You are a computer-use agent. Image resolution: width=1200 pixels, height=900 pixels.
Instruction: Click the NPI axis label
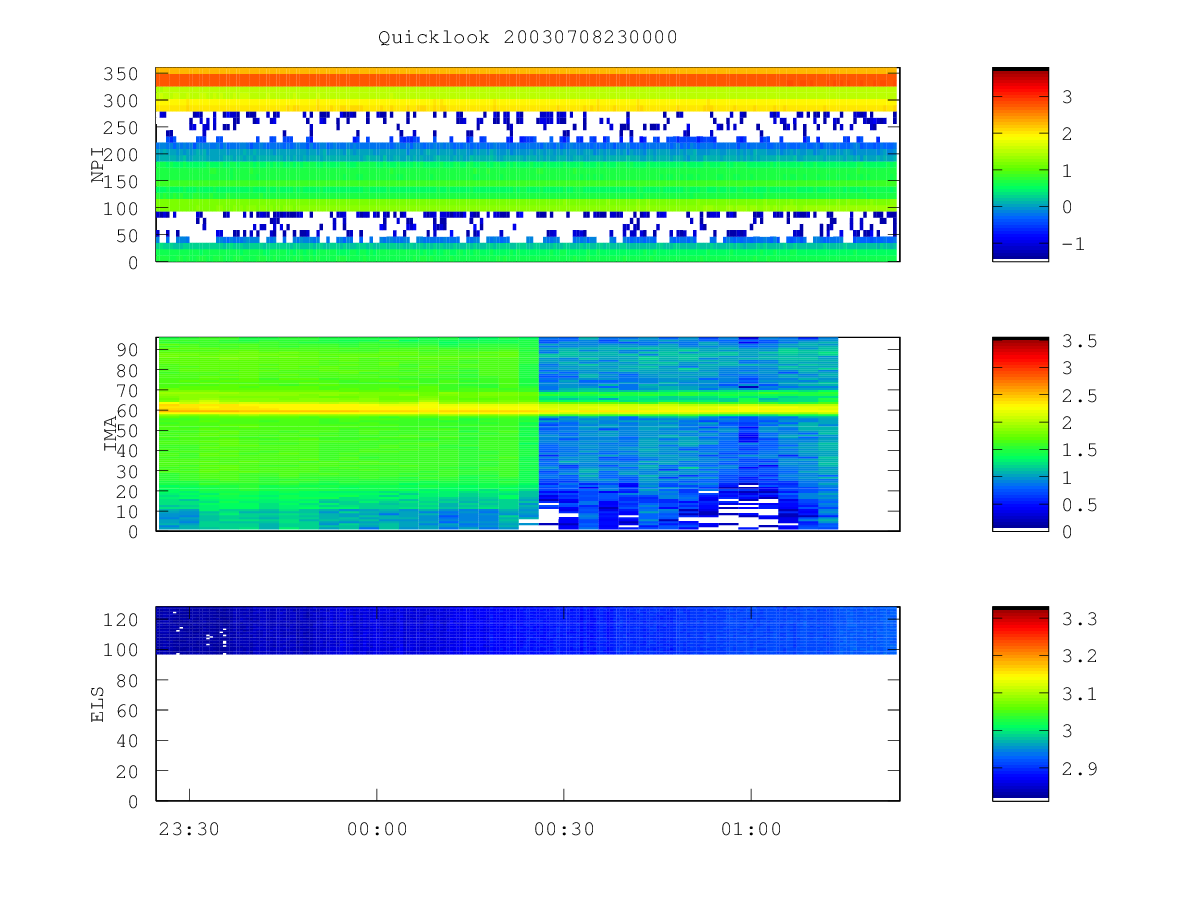coord(98,165)
